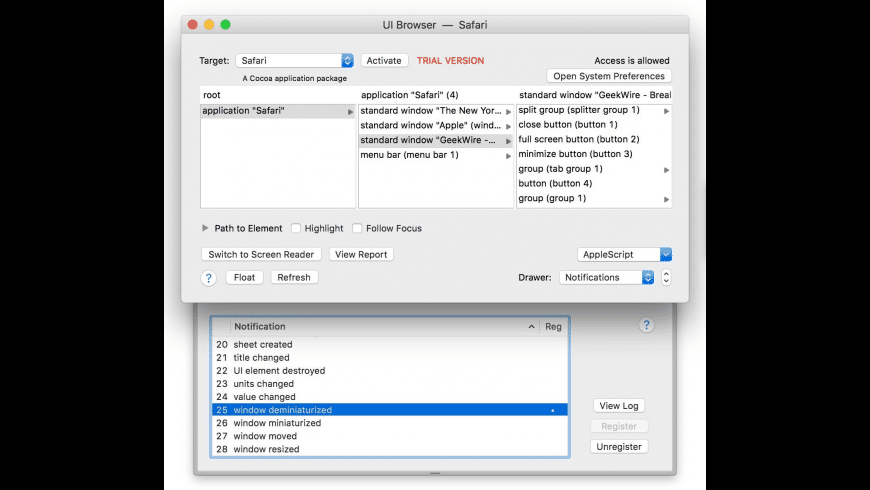The height and width of the screenshot is (490, 870).
Task: Enable the Highlight checkbox
Action: click(296, 228)
